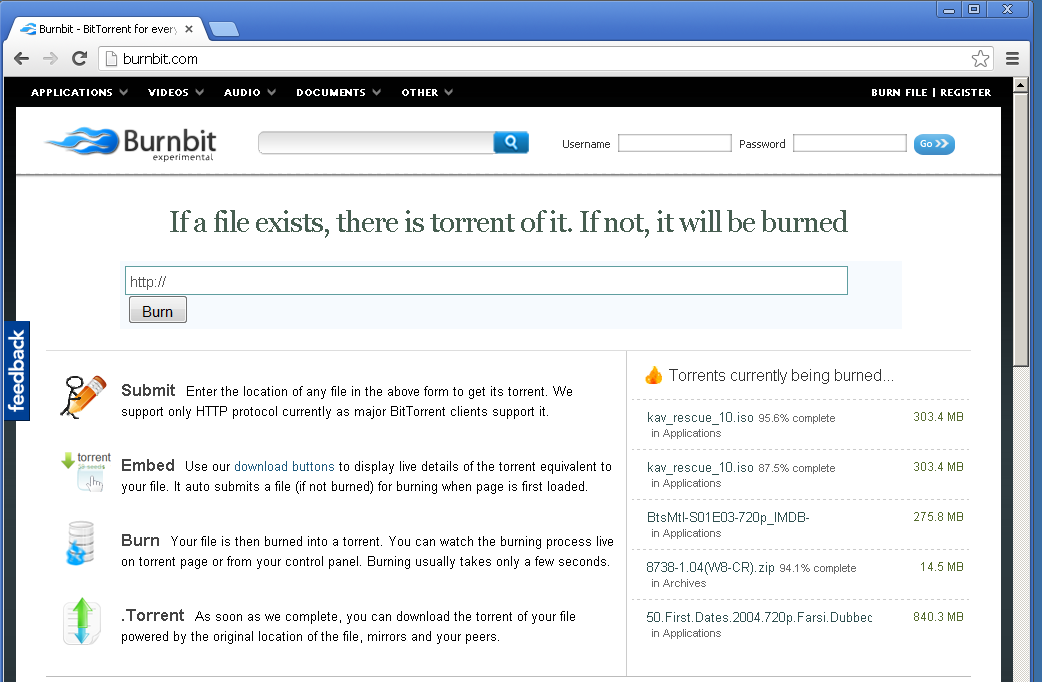Screen dimensions: 1042x682
Task: Expand the Audio dropdown menu
Action: (x=250, y=92)
